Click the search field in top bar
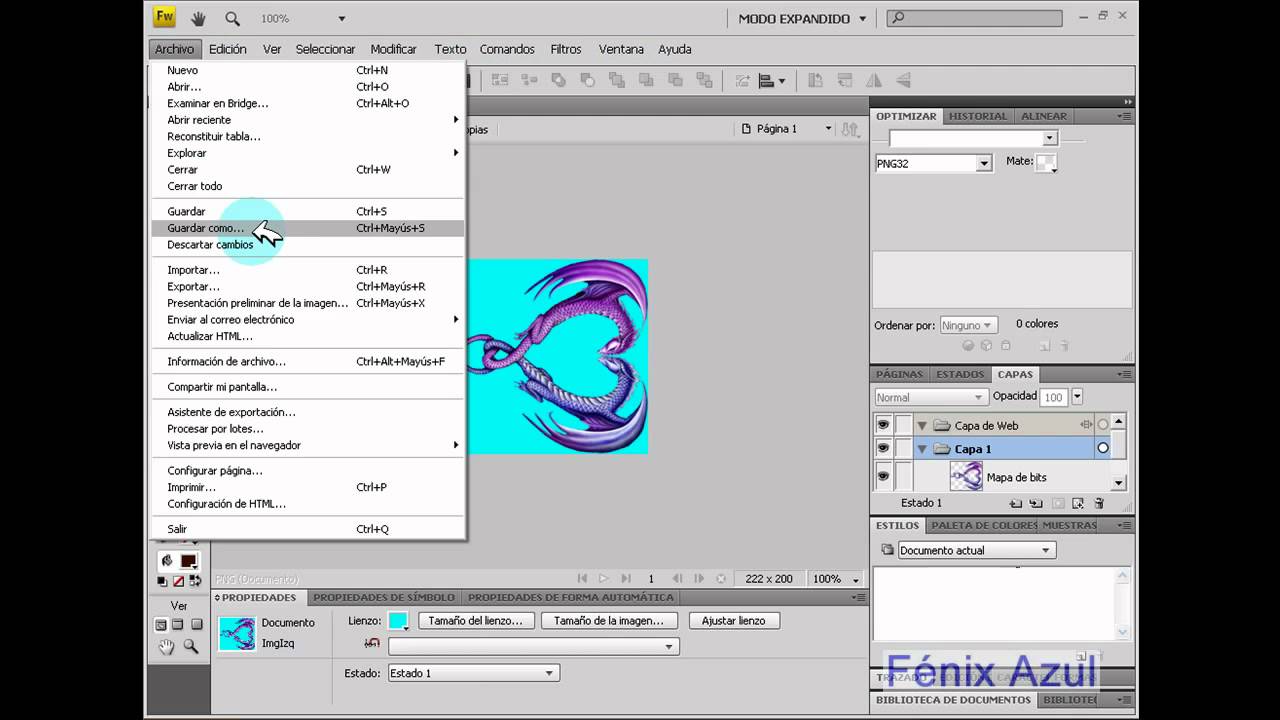The image size is (1280, 720). point(975,18)
